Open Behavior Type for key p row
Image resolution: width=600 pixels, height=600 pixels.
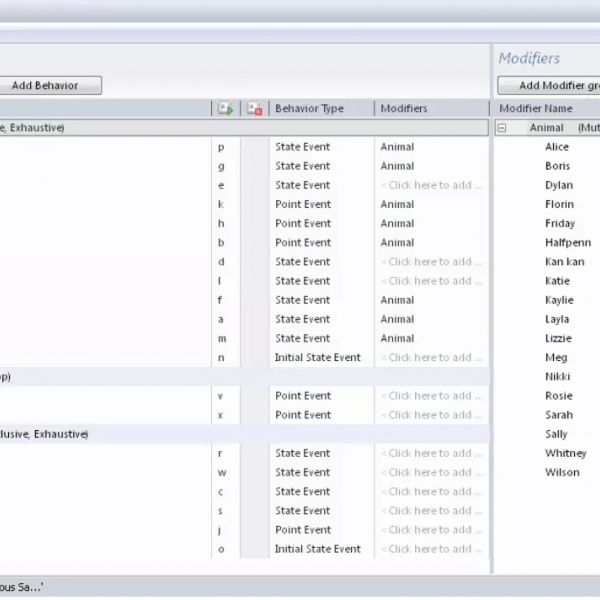(x=302, y=147)
